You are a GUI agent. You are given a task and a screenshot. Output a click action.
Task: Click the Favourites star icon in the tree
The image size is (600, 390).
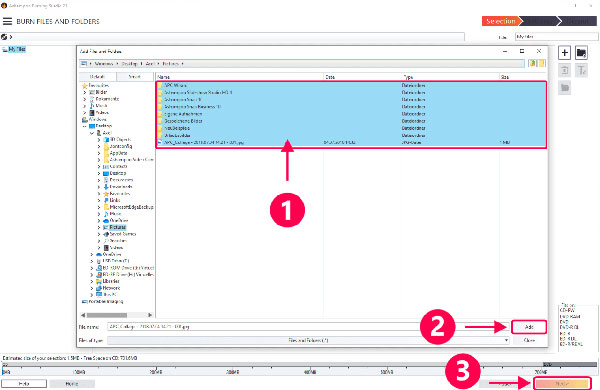pyautogui.click(x=85, y=86)
